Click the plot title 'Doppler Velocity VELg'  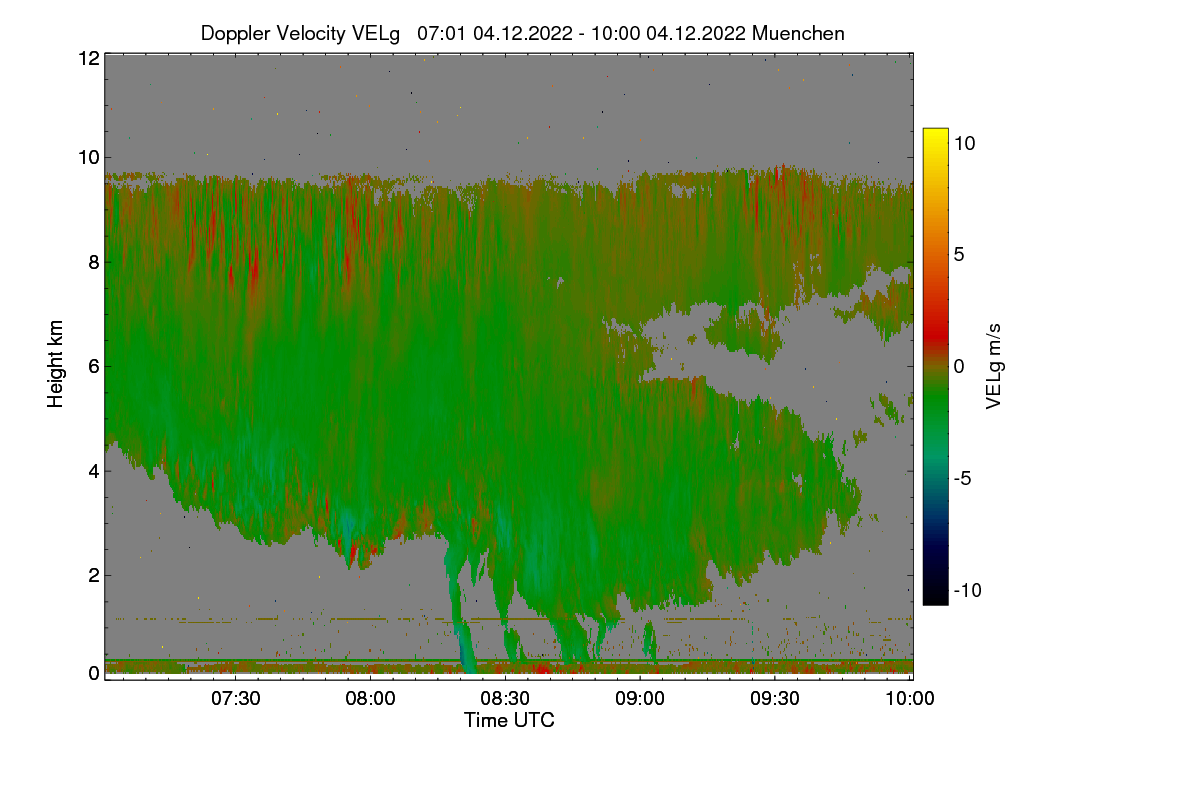(x=300, y=33)
